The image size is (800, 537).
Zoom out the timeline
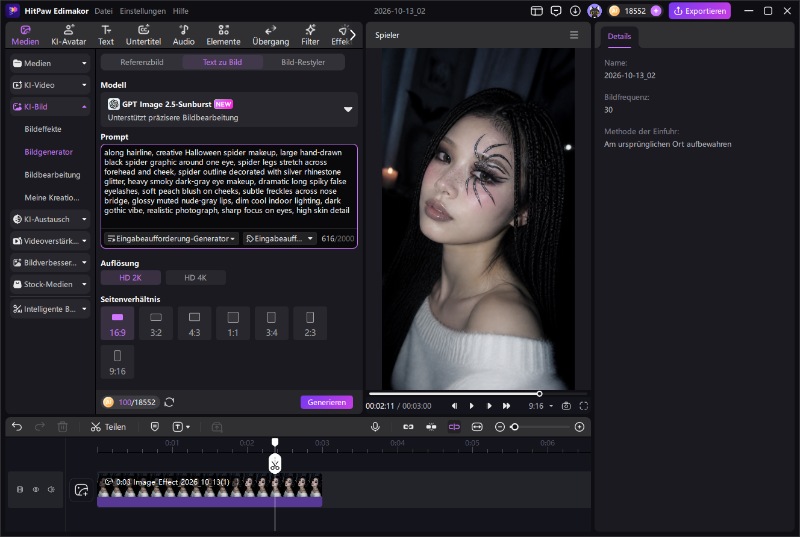coord(500,427)
